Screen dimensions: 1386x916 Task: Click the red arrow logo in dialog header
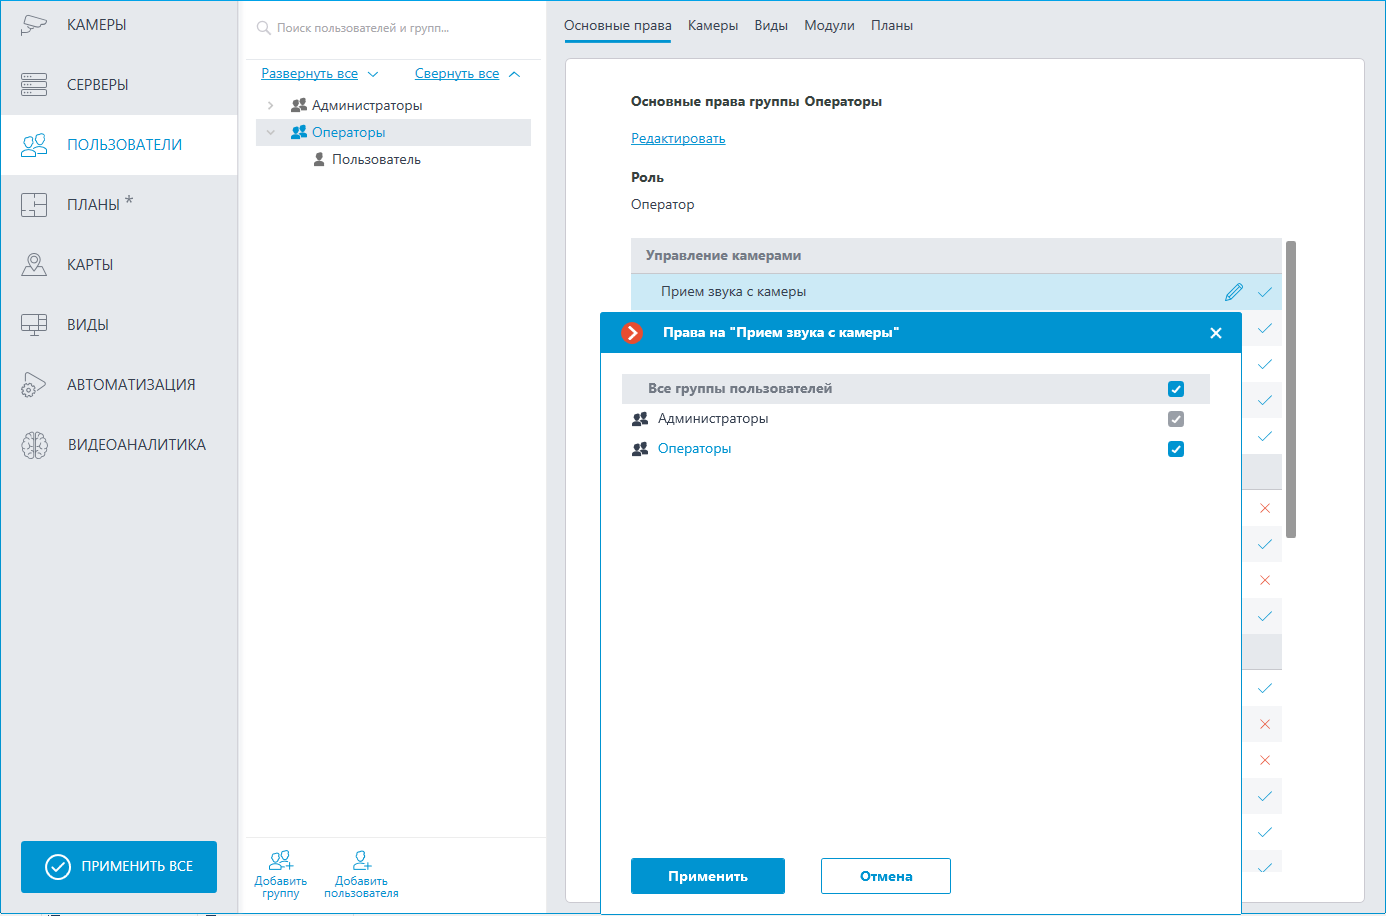click(x=632, y=333)
